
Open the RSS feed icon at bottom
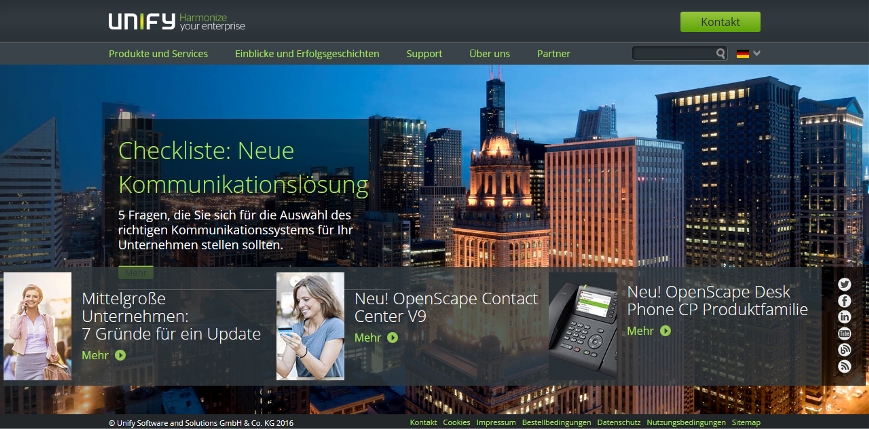click(844, 367)
